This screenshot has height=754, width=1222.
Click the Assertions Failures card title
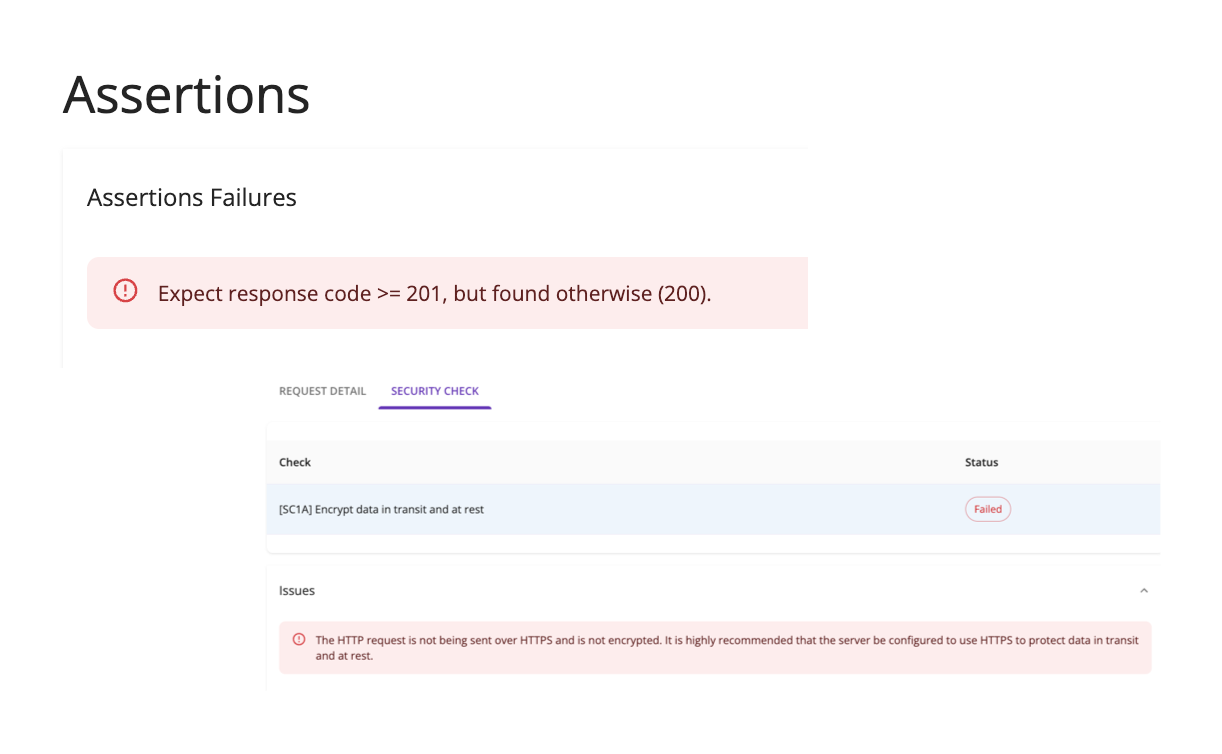tap(192, 198)
